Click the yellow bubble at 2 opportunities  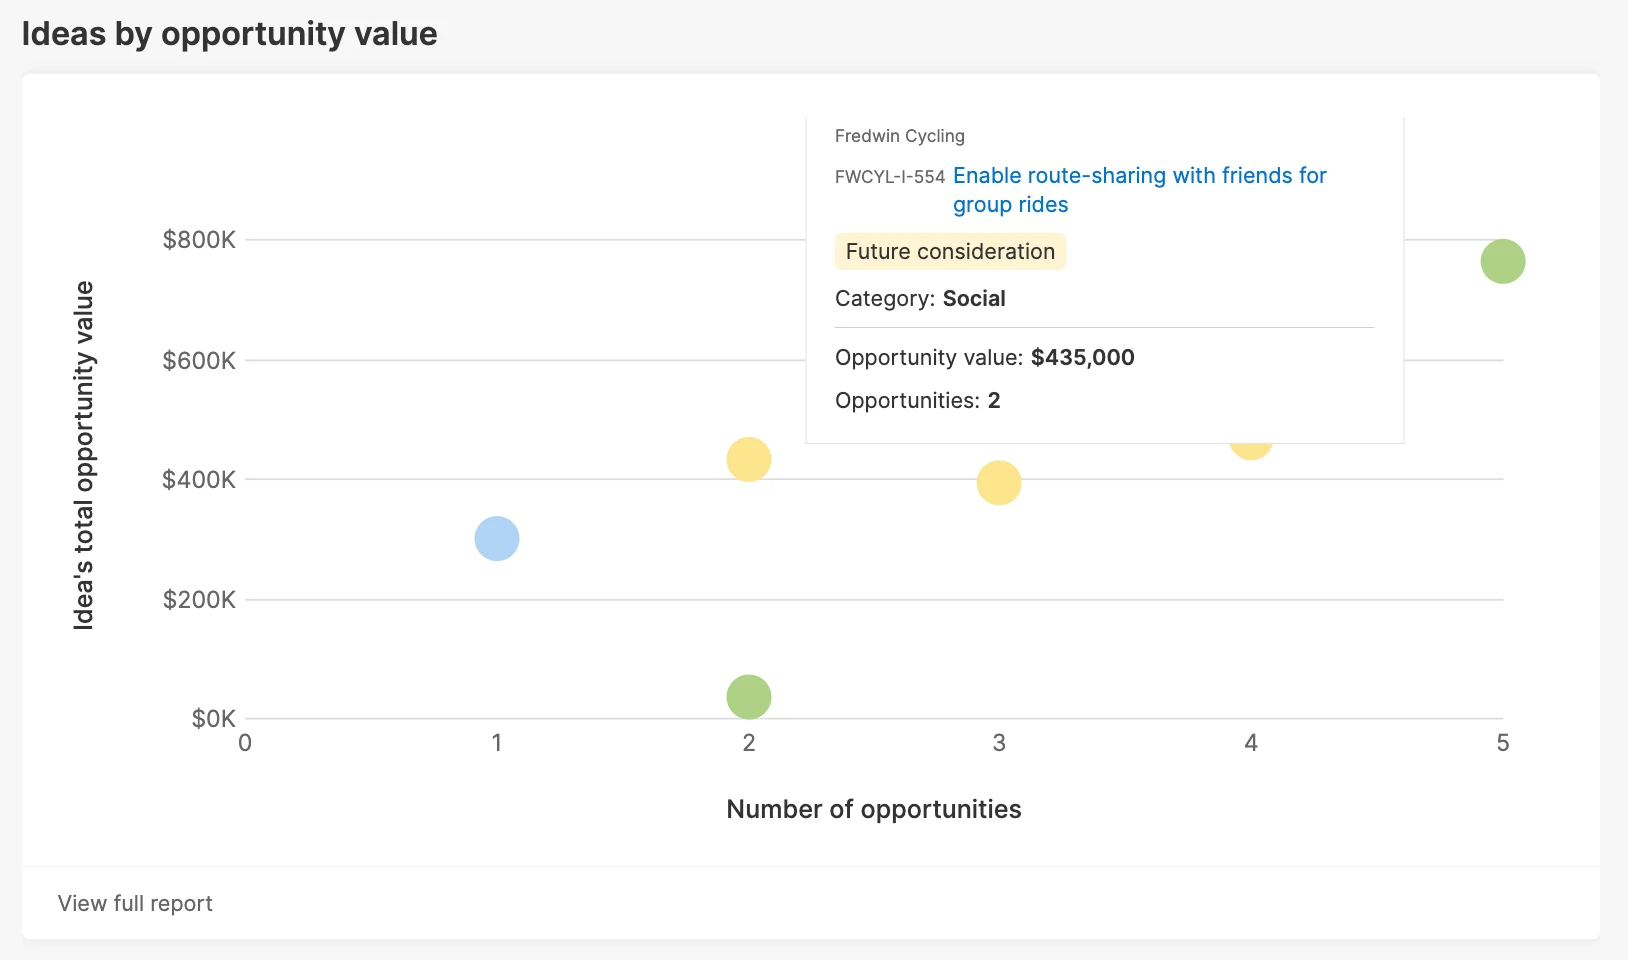[748, 459]
